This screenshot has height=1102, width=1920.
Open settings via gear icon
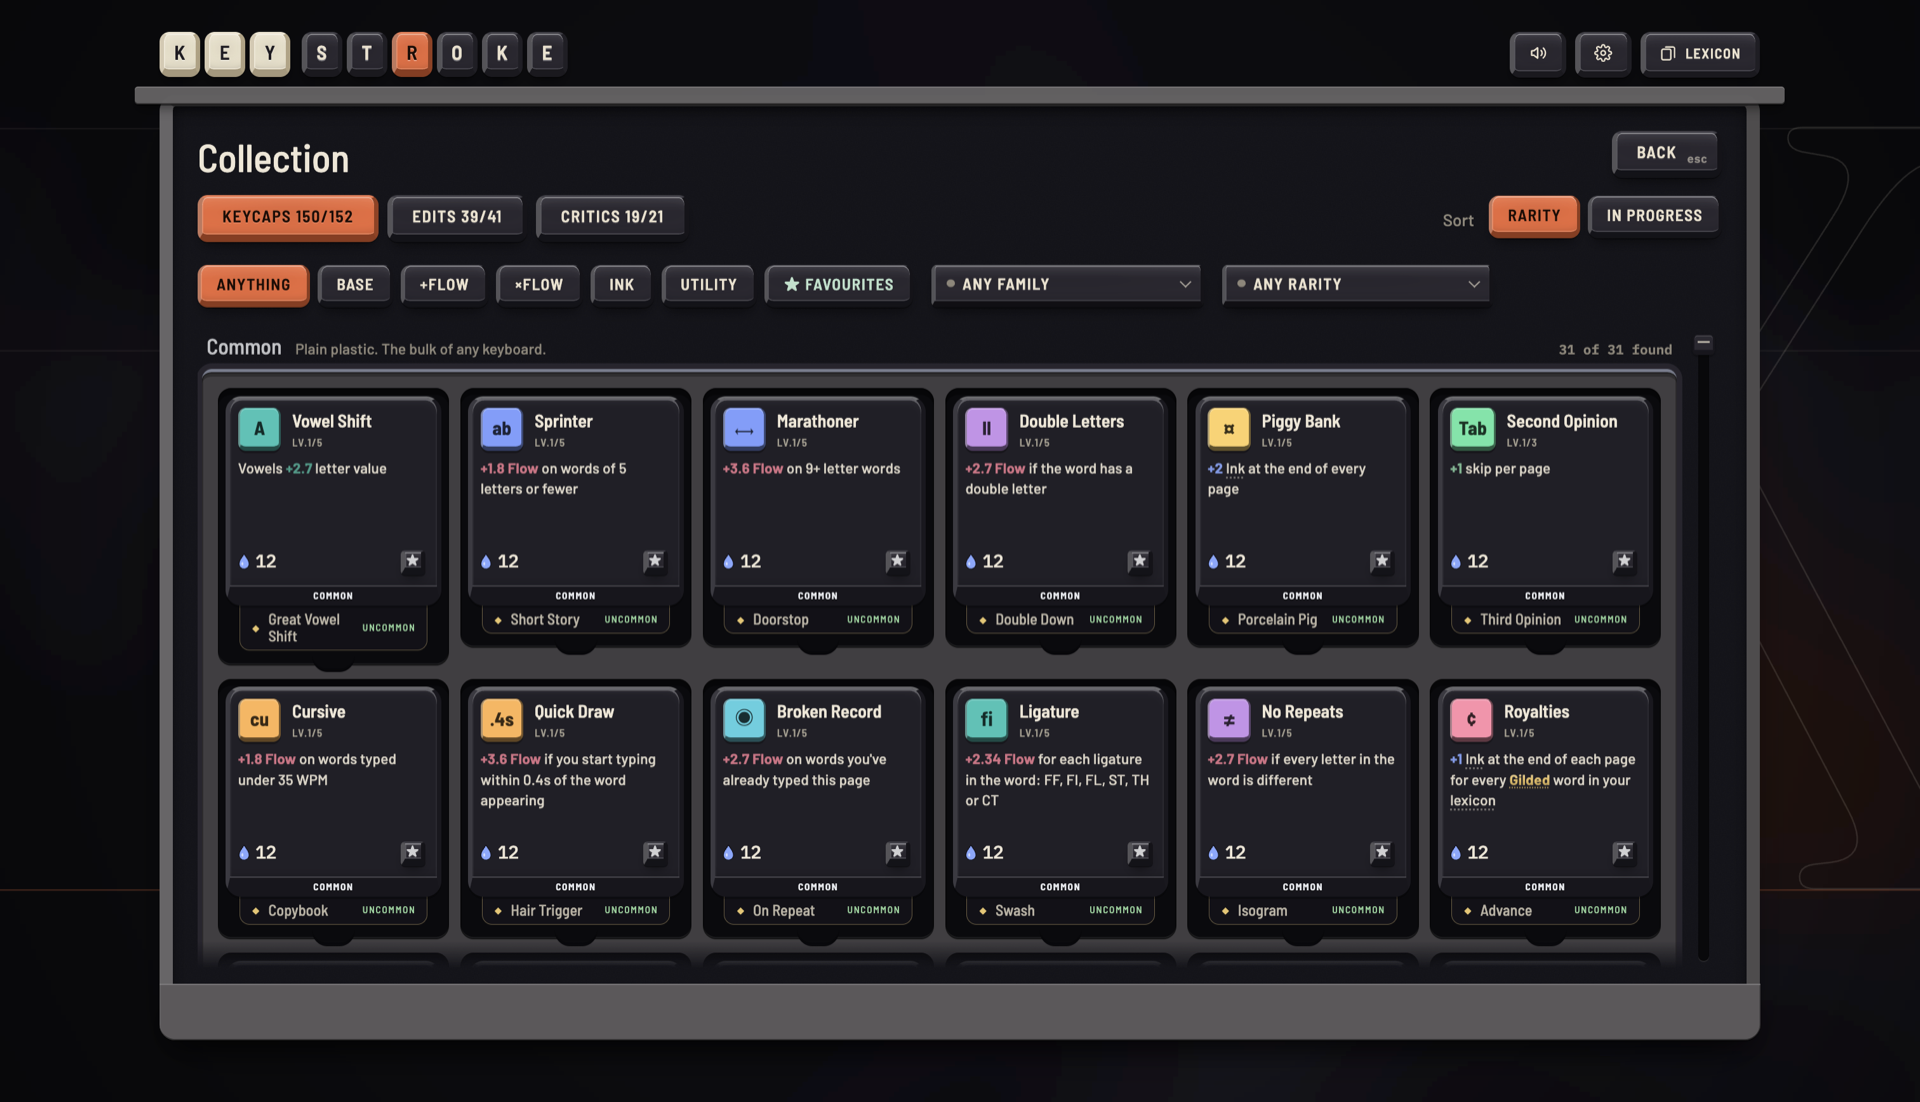tap(1603, 53)
